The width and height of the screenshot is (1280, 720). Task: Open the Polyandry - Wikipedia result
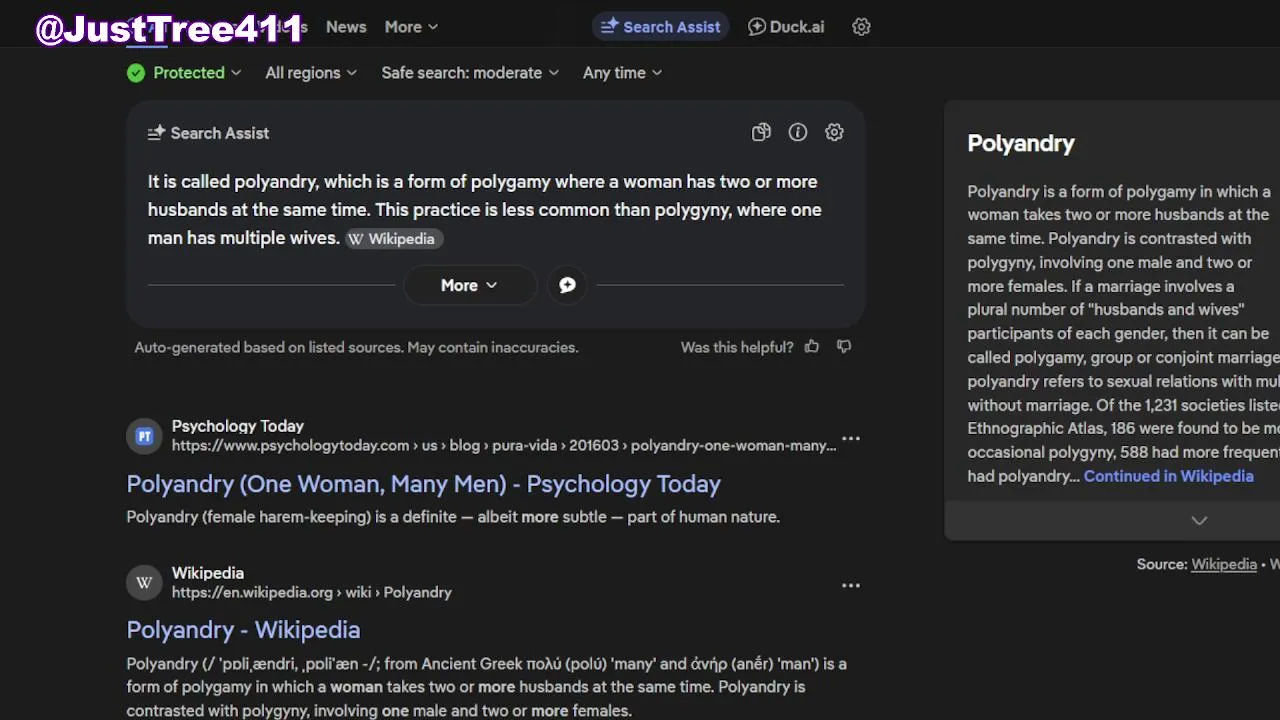[243, 630]
